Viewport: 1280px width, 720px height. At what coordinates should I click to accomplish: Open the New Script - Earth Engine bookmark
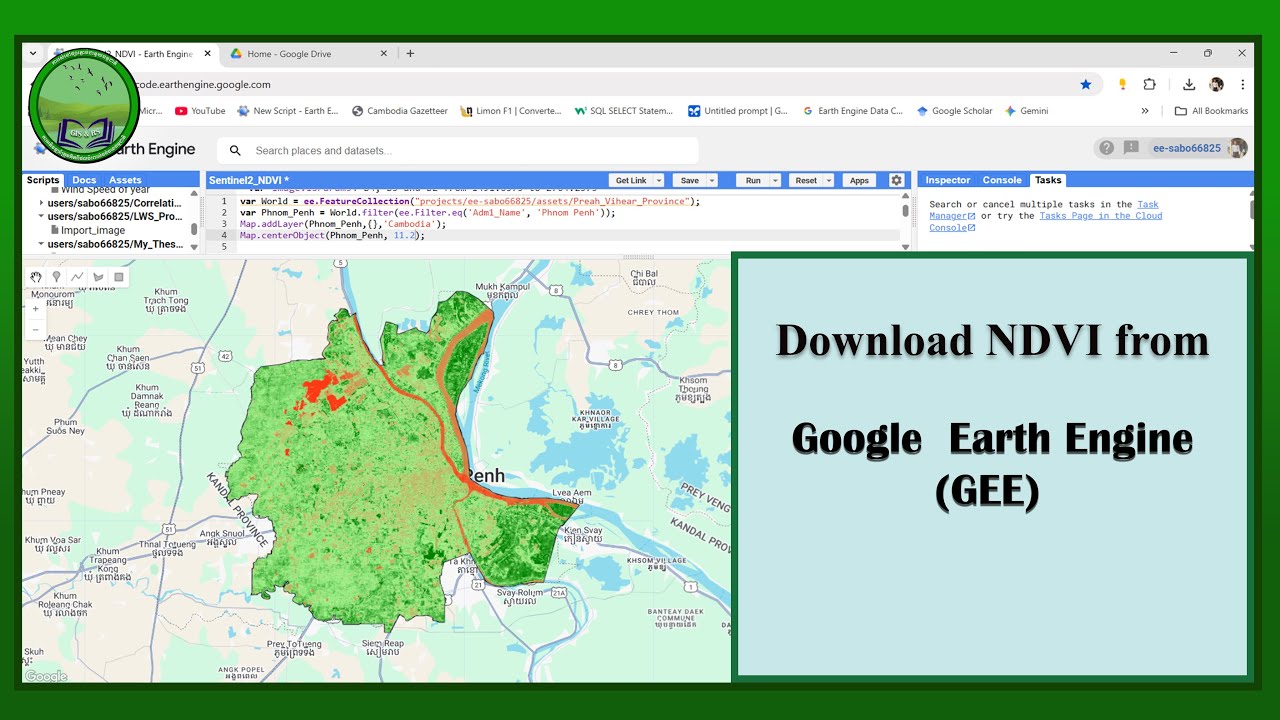(x=288, y=111)
